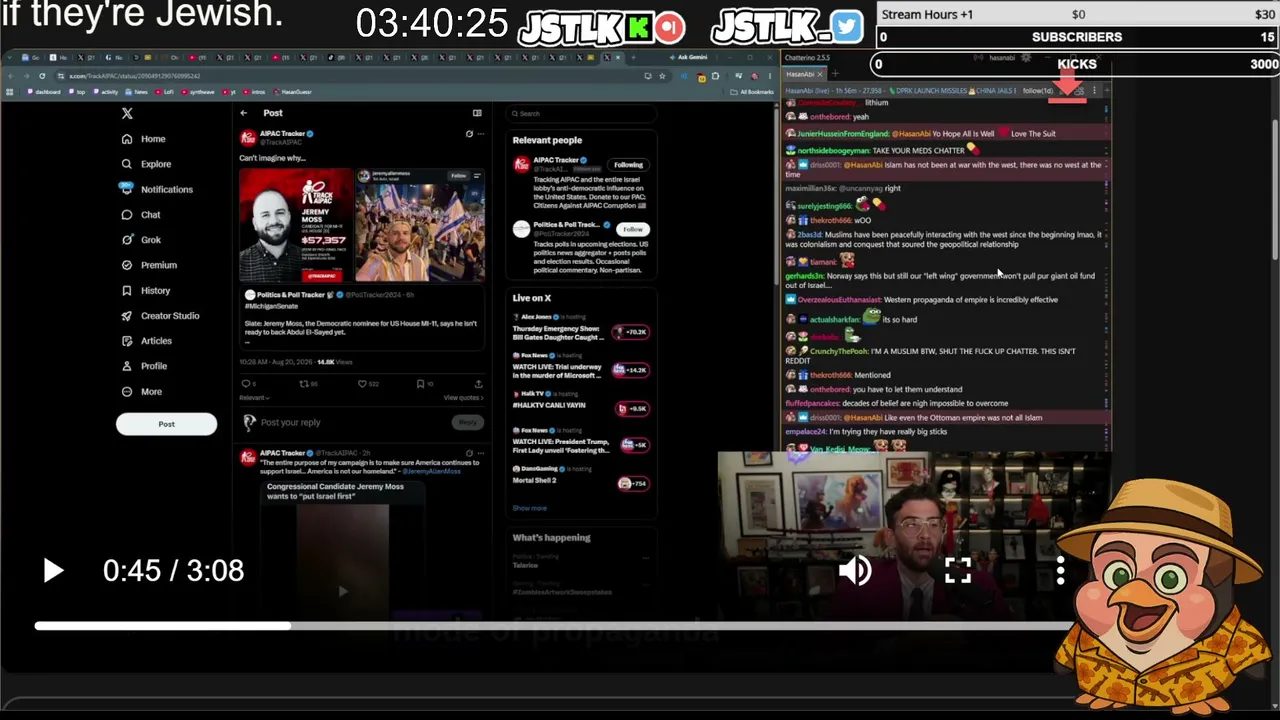Open the View quotes link

coord(464,398)
